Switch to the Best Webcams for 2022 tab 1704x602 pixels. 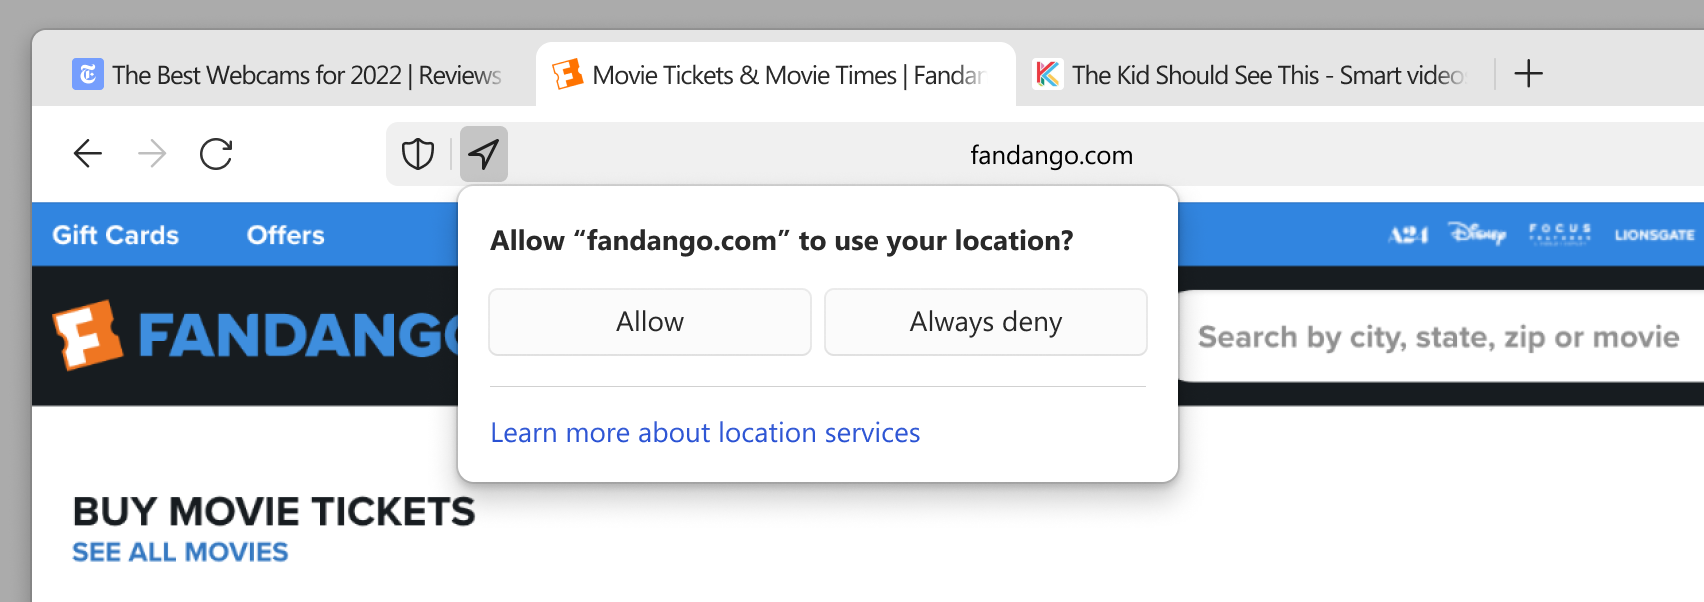300,74
